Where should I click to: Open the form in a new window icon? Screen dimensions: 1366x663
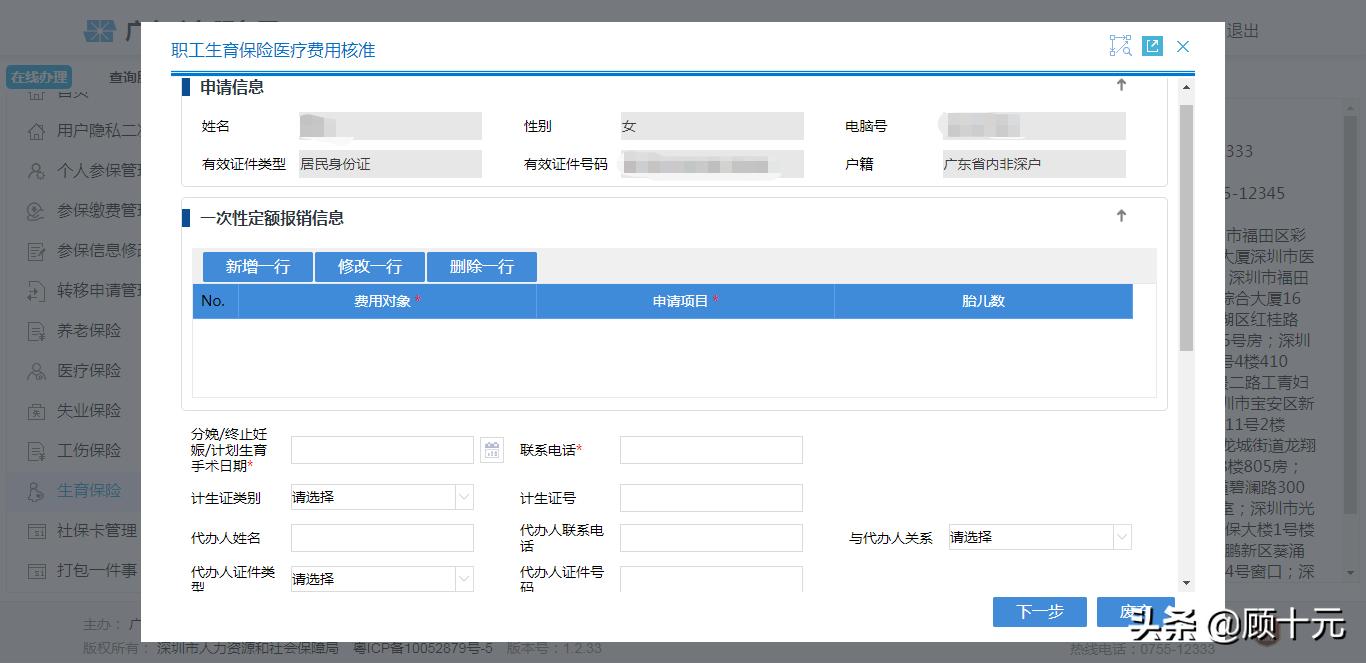1152,46
